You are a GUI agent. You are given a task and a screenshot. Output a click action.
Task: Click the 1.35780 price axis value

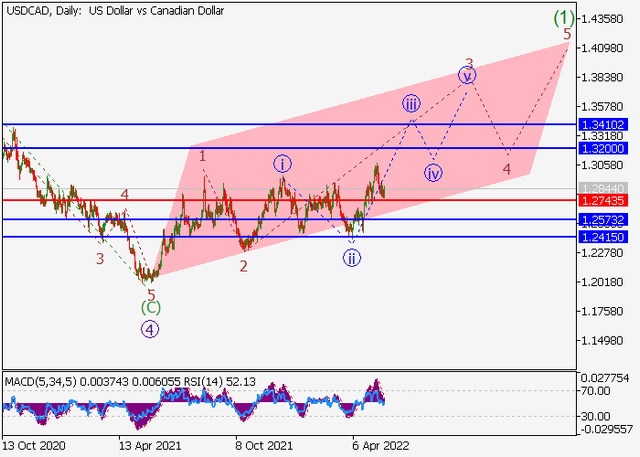pos(603,107)
